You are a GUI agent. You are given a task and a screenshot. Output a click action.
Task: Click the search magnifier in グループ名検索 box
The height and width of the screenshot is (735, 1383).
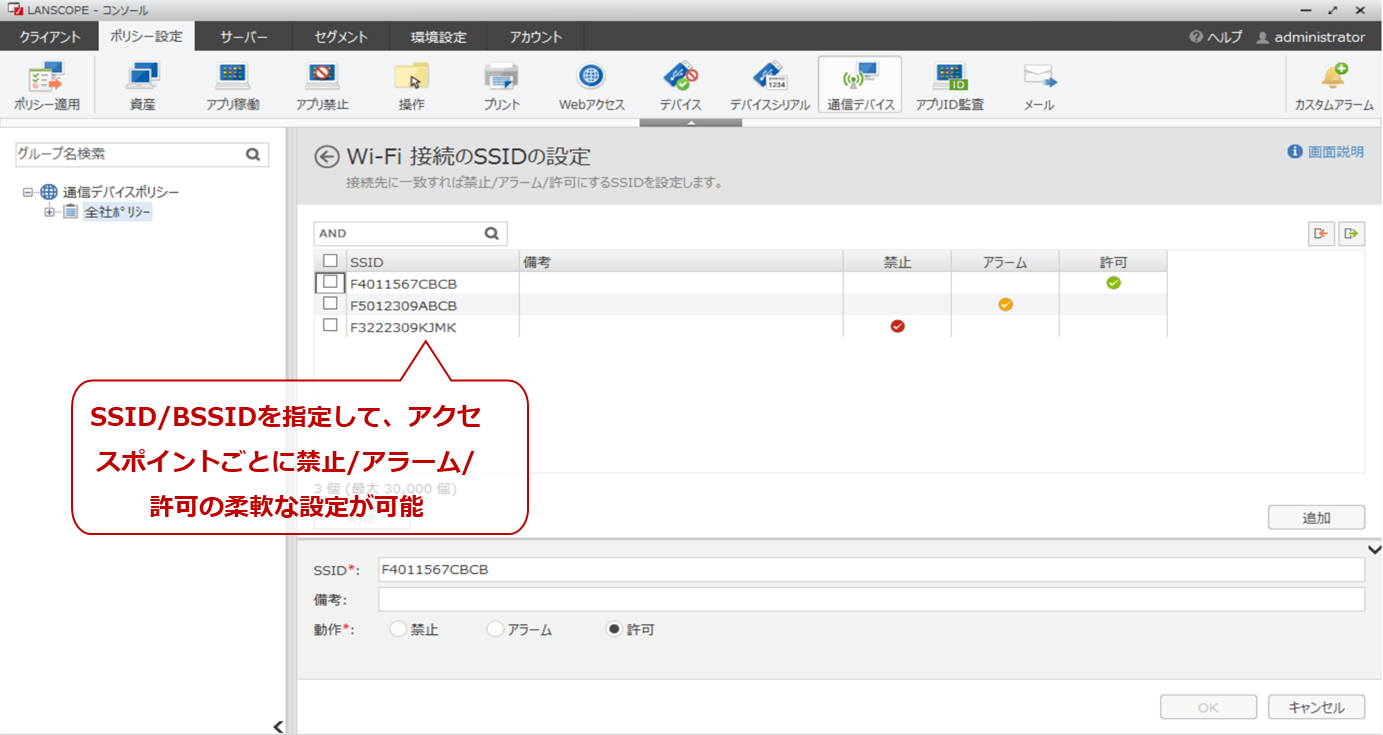pyautogui.click(x=253, y=154)
